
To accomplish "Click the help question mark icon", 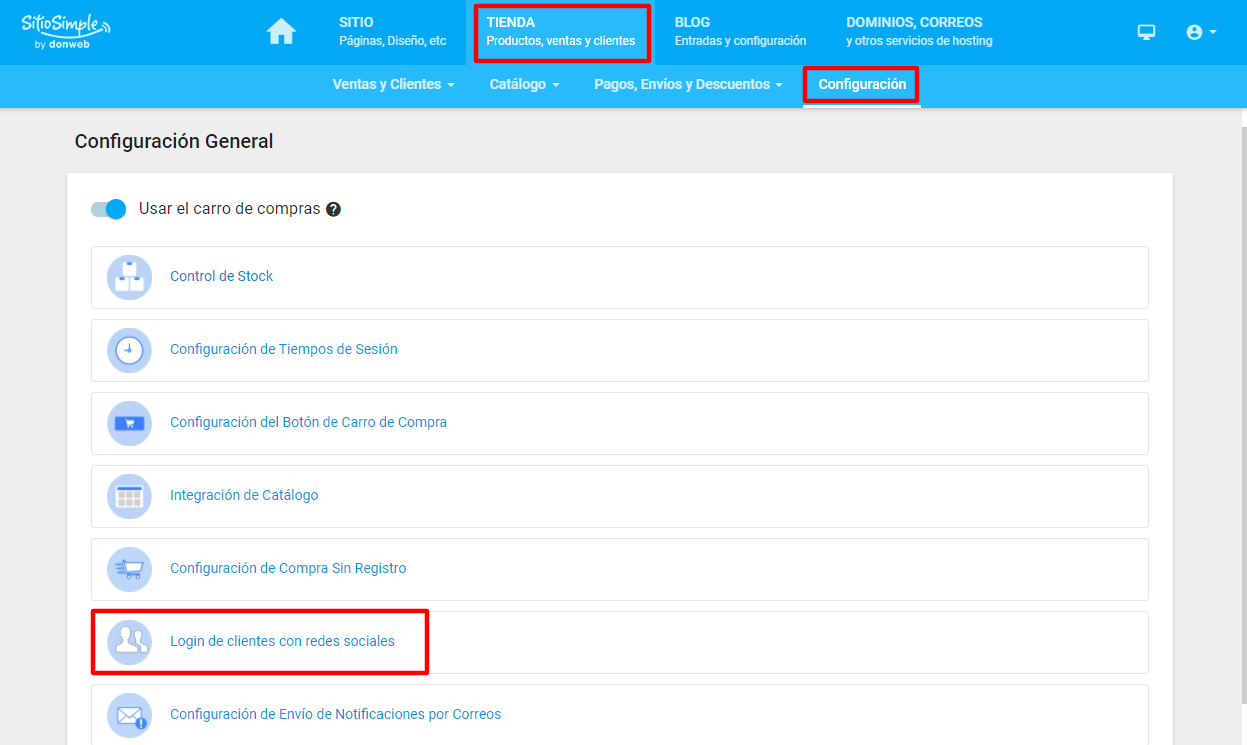I will (x=334, y=210).
